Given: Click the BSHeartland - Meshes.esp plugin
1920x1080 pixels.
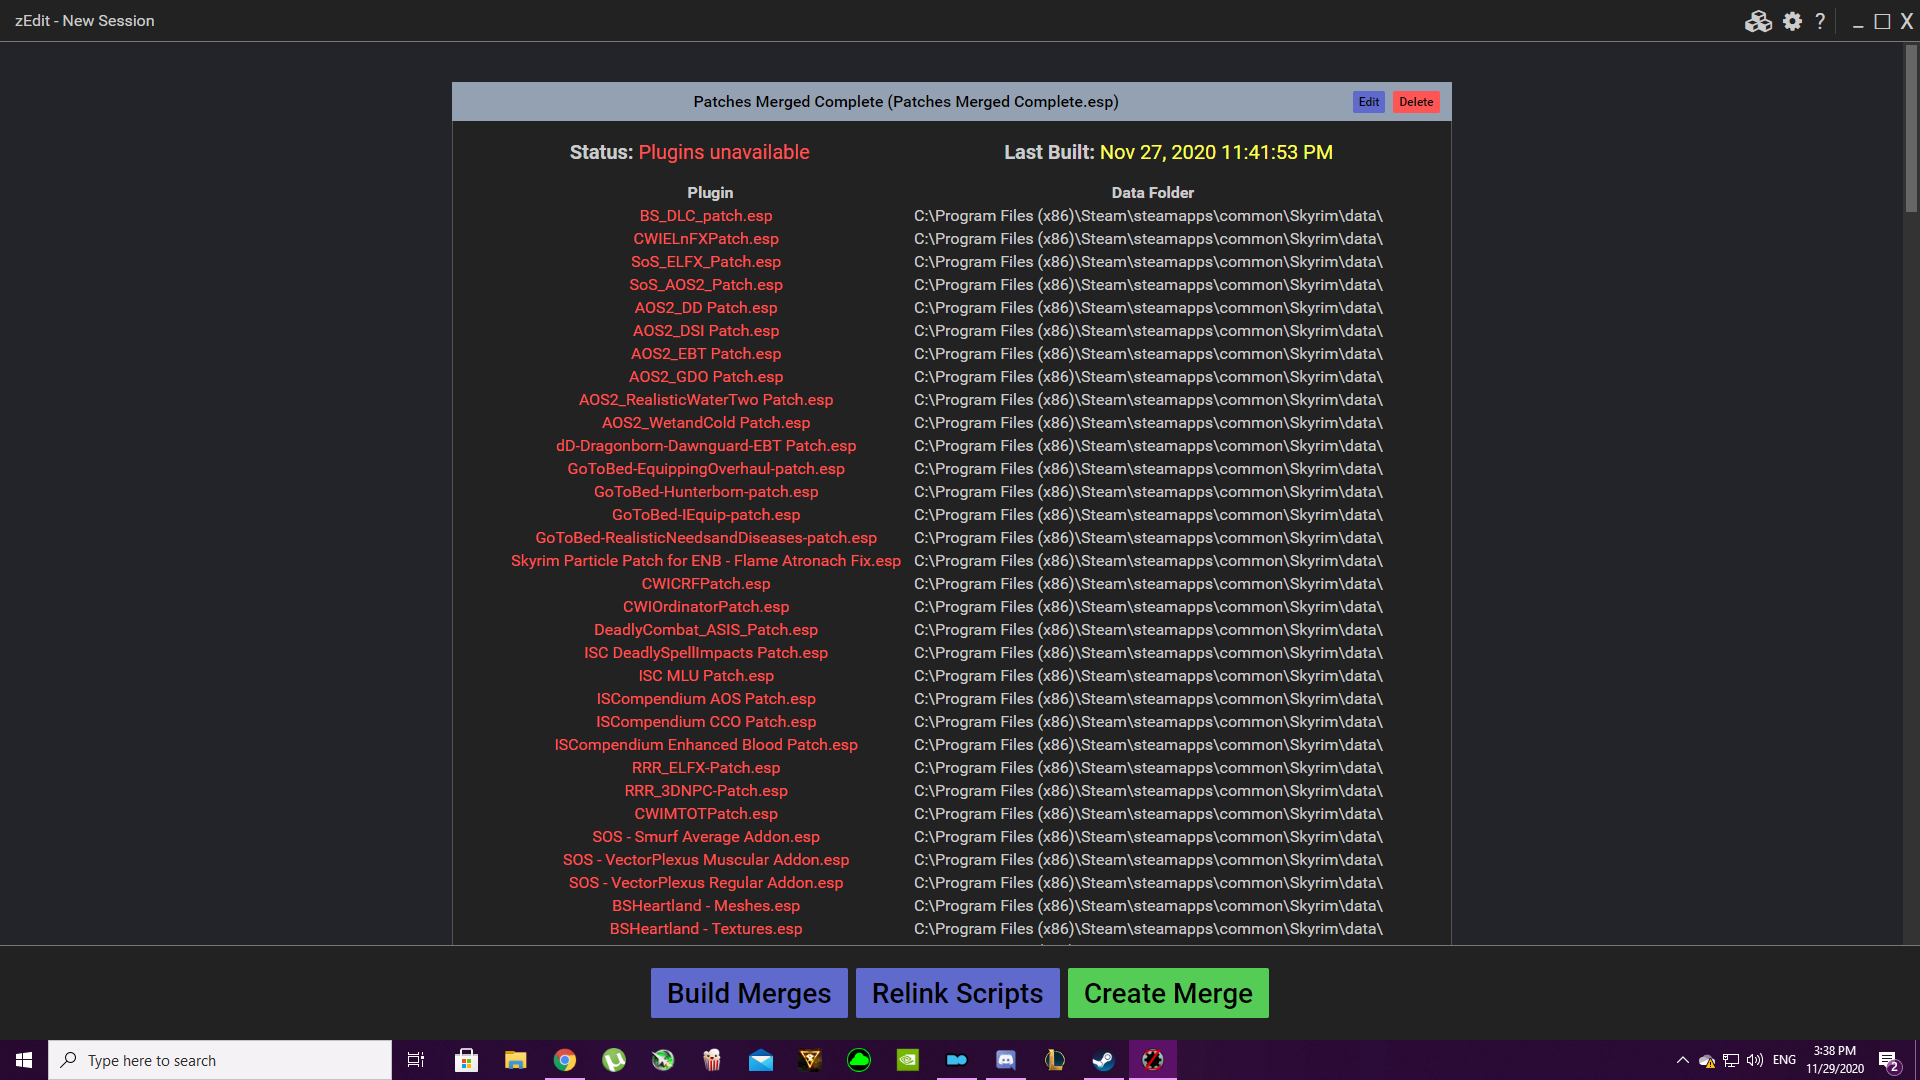Looking at the screenshot, I should pos(706,906).
